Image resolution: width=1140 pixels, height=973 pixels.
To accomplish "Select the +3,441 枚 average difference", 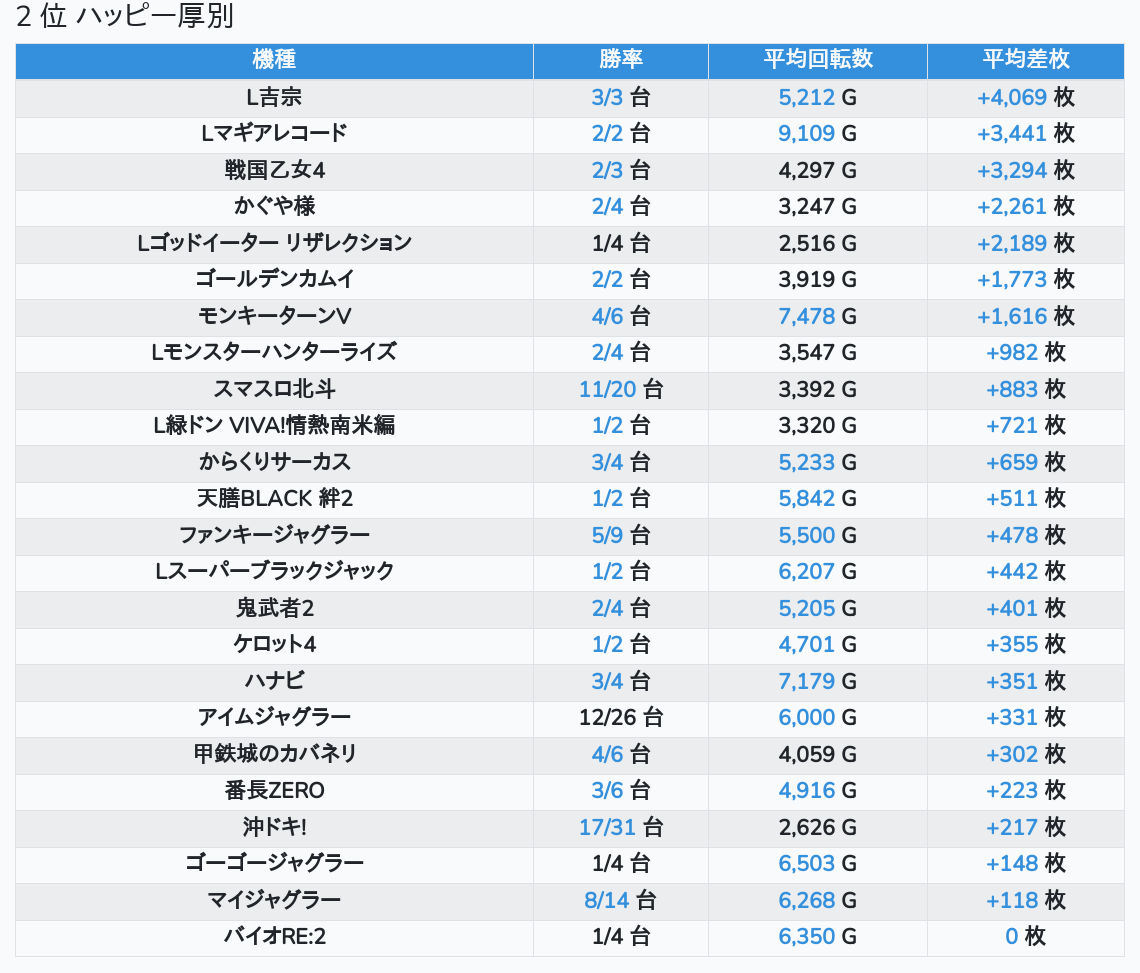I will coord(1026,134).
